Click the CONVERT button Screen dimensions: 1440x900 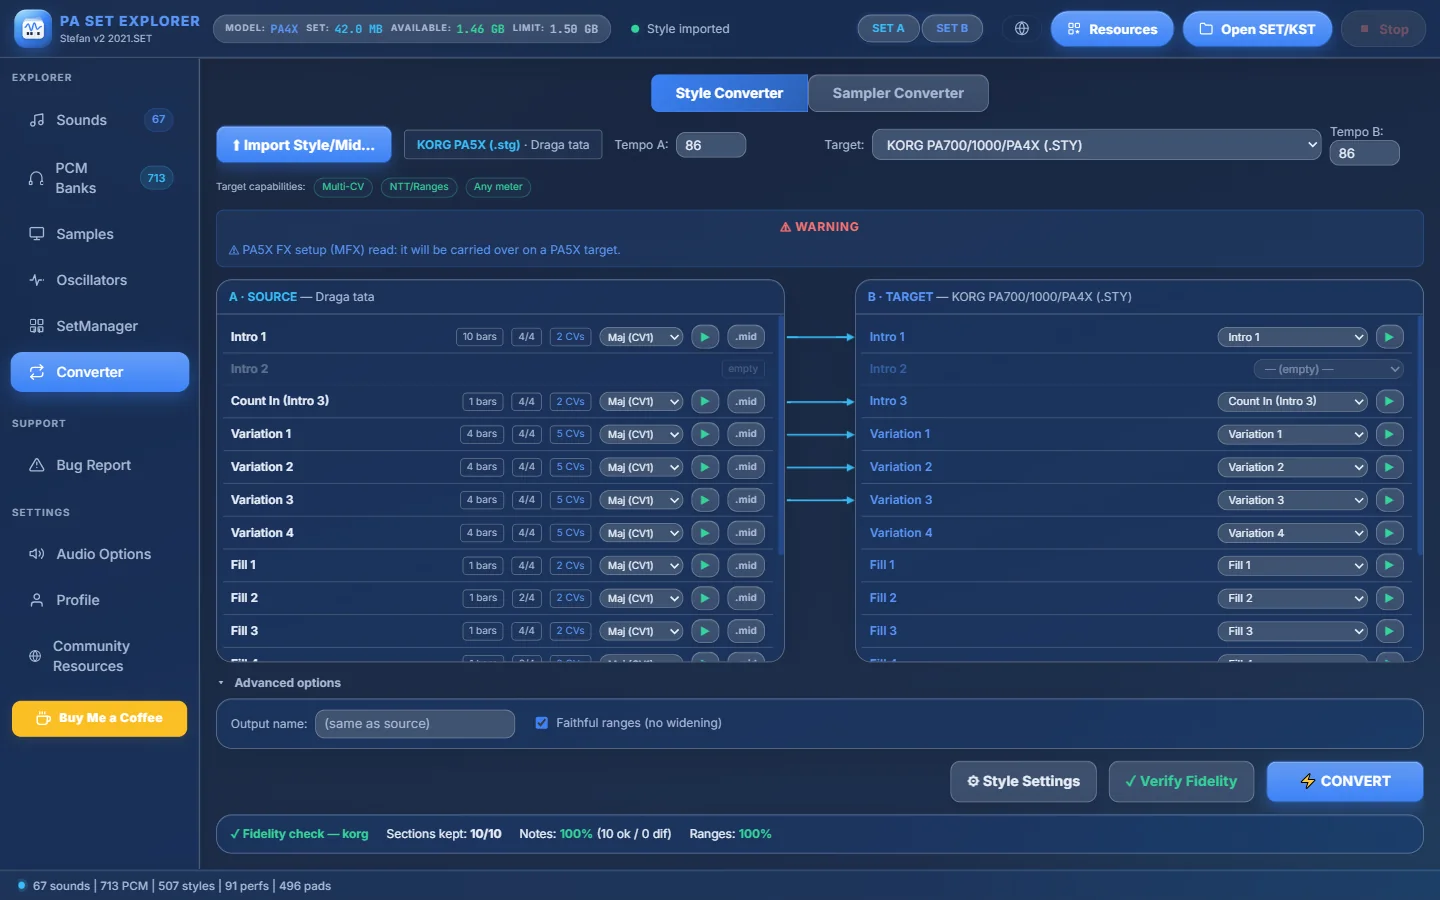[x=1345, y=782]
